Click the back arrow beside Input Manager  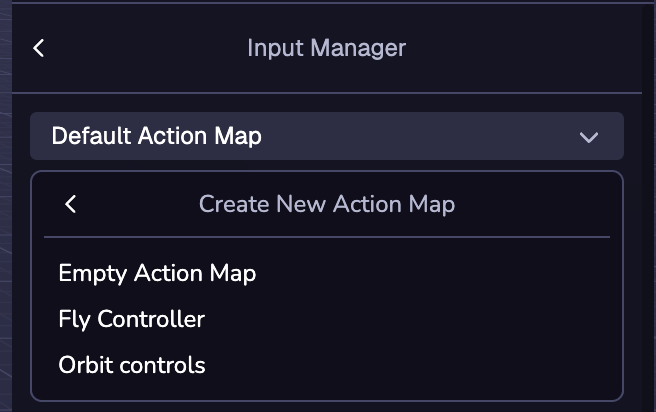coord(39,48)
